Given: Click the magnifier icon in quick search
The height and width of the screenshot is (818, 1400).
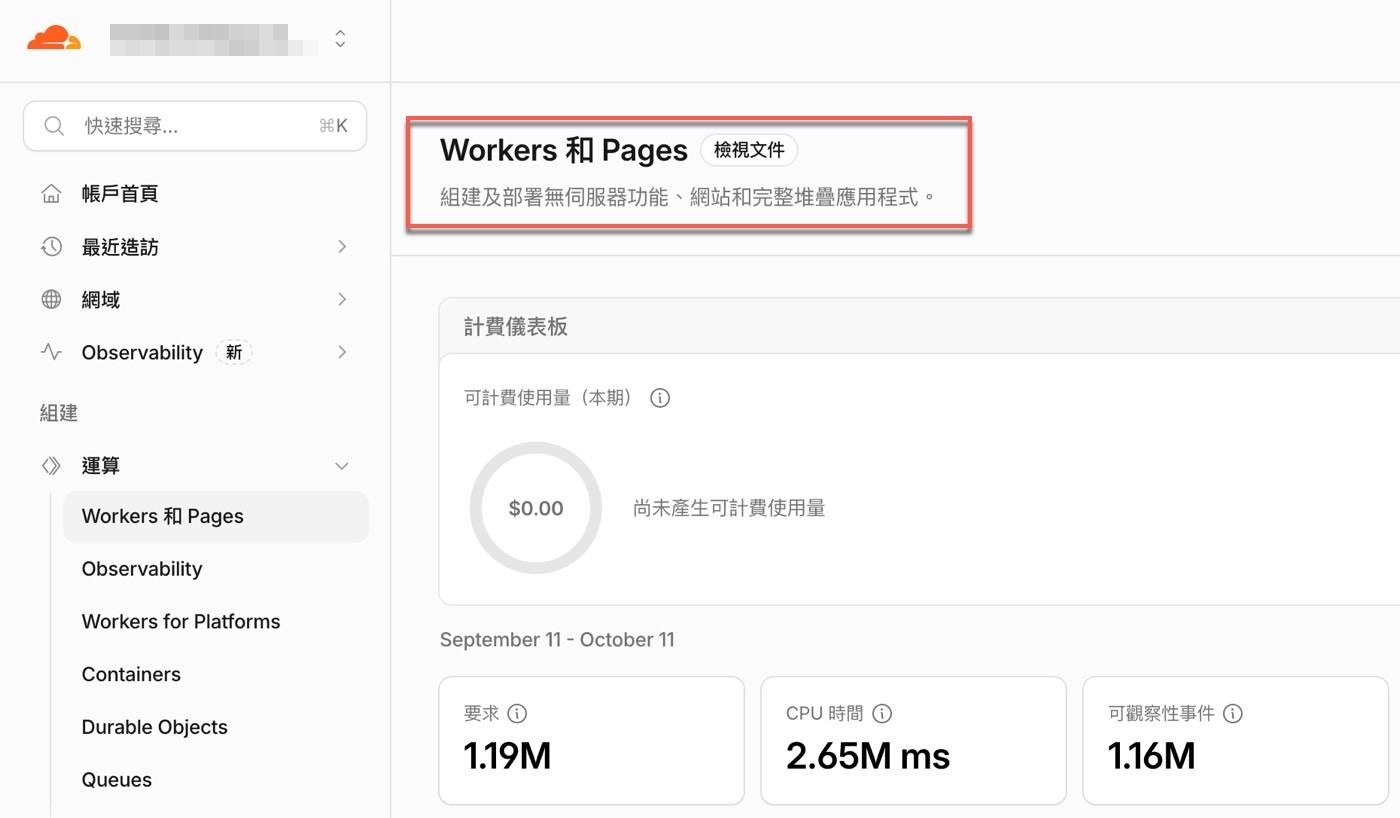Looking at the screenshot, I should click(x=54, y=126).
